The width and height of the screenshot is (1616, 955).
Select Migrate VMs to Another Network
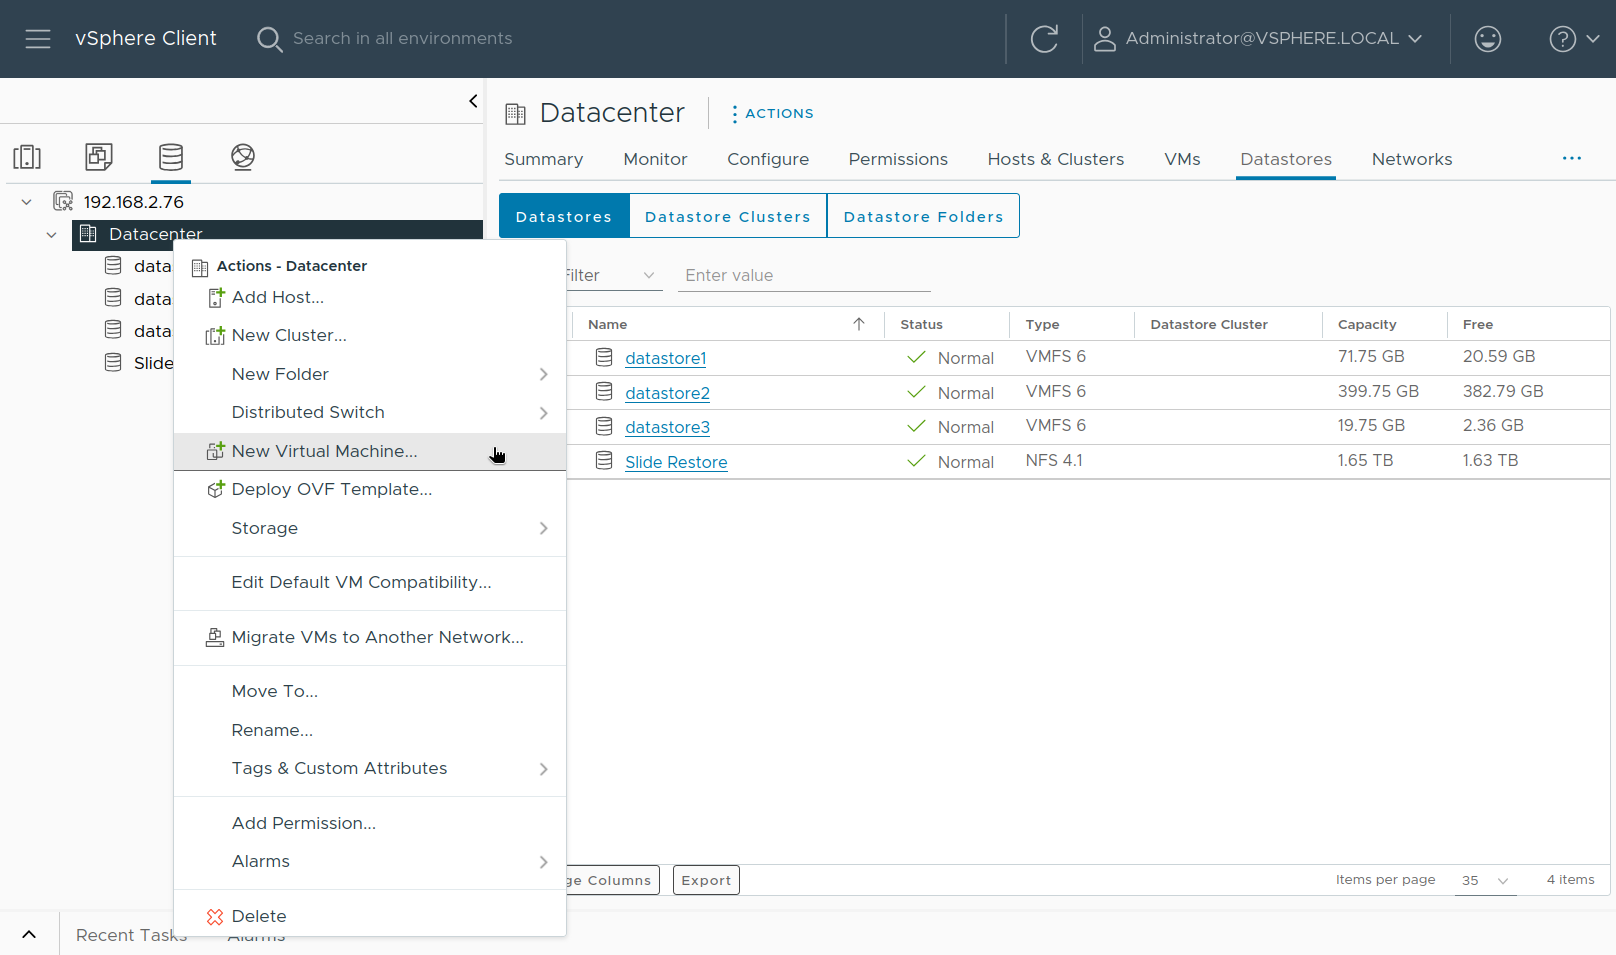click(370, 637)
